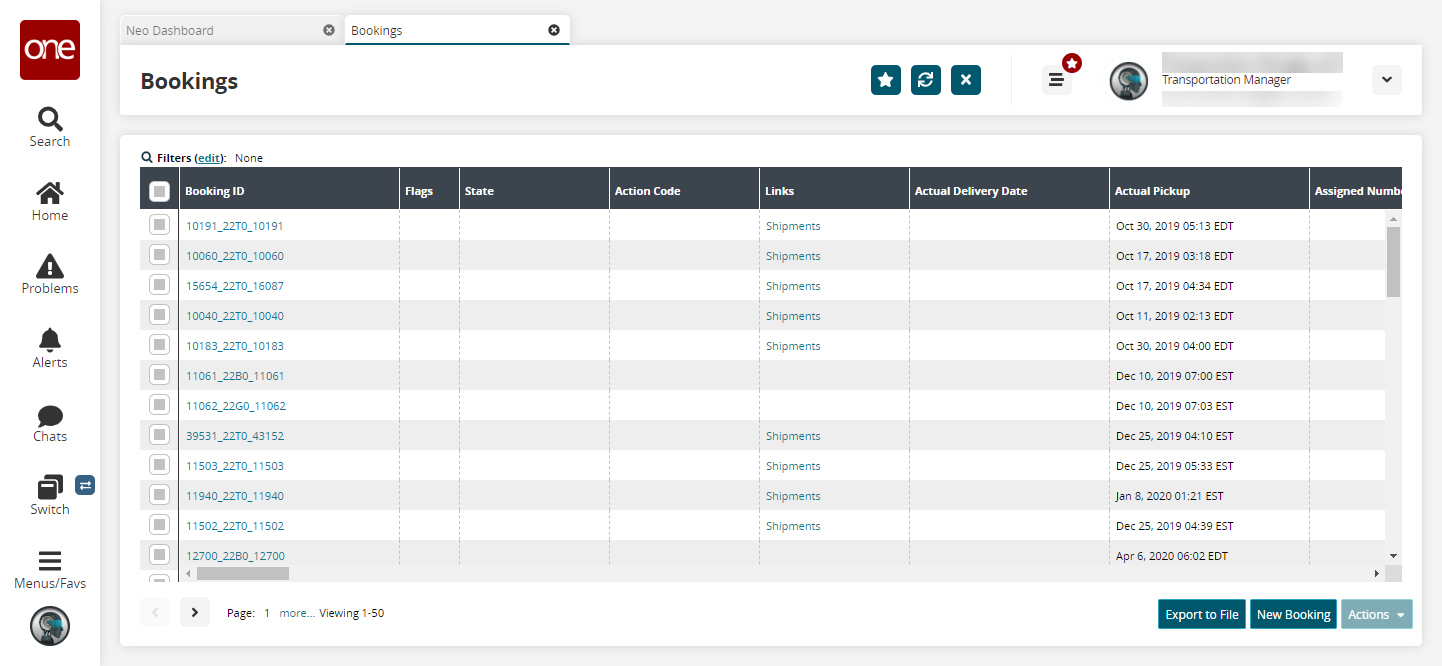Expand user profile dropdown chevron
Screen dimensions: 1442x666
[x=1386, y=80]
